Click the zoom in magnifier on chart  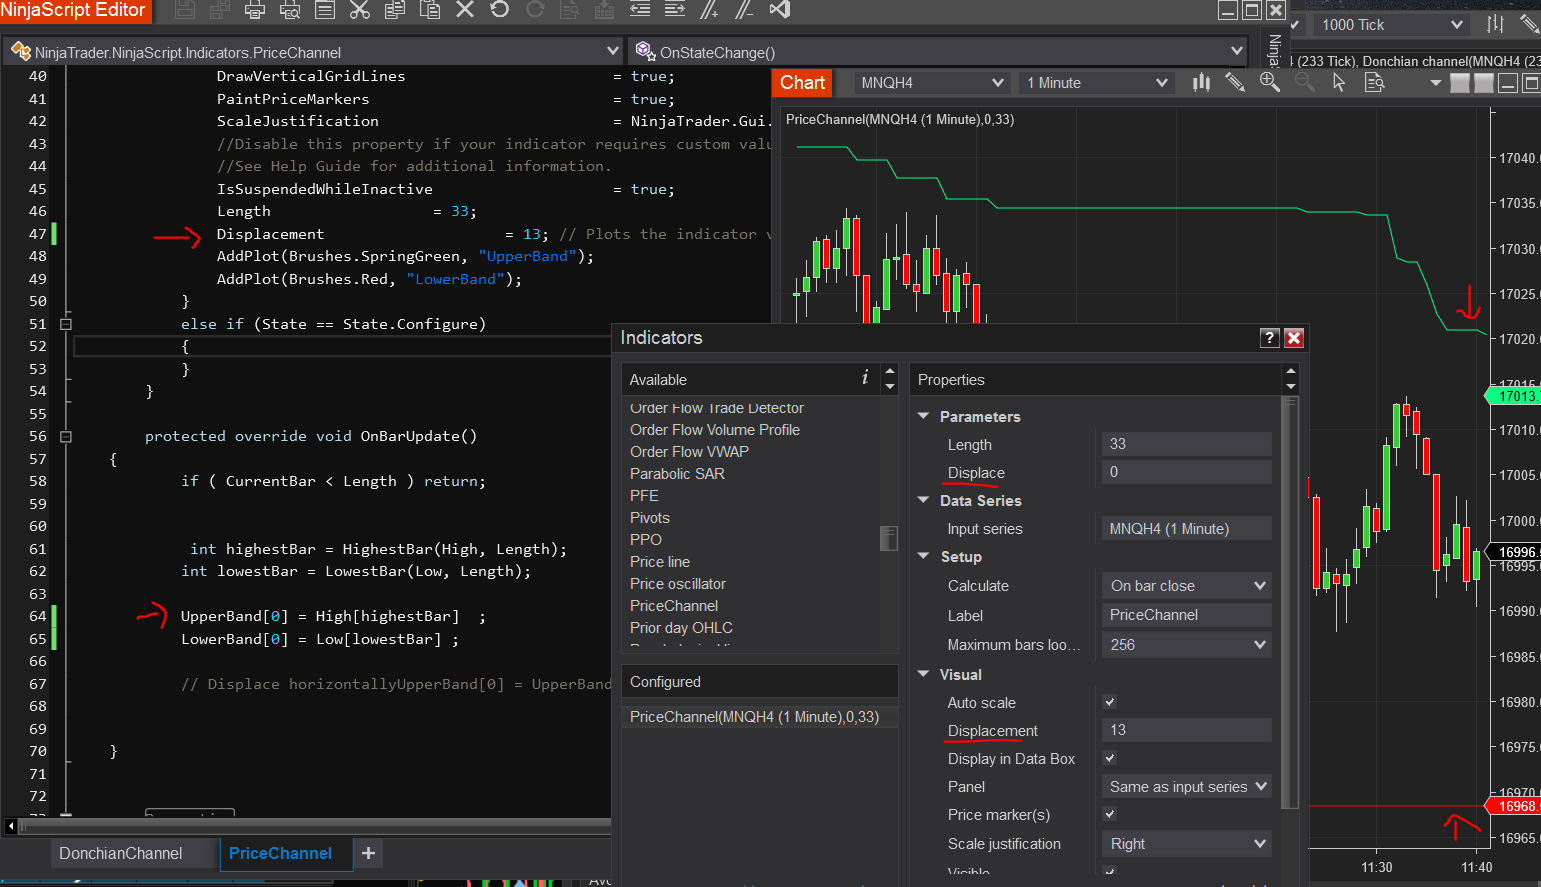pyautogui.click(x=1269, y=83)
